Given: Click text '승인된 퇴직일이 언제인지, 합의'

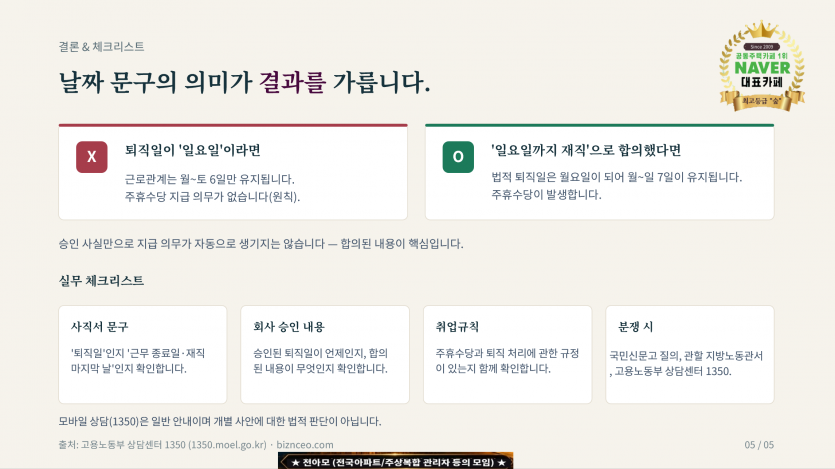Looking at the screenshot, I should coord(321,353).
